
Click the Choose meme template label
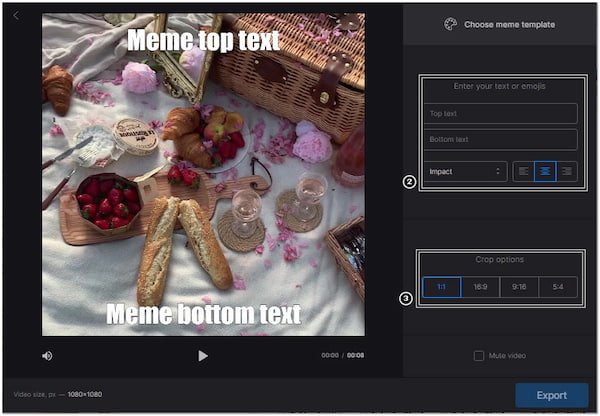pyautogui.click(x=509, y=24)
